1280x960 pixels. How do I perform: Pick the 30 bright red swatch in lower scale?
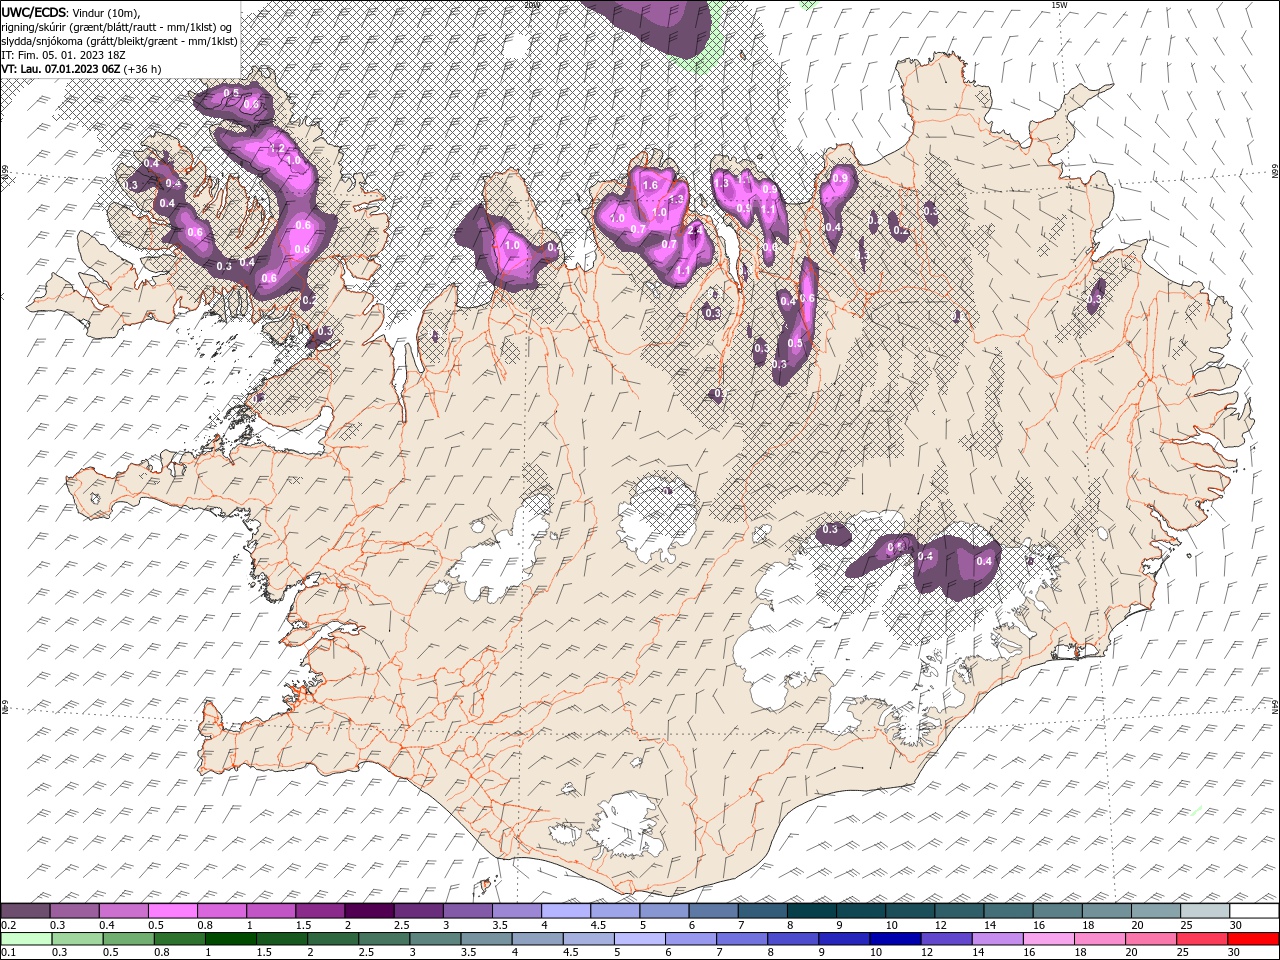(x=1252, y=939)
